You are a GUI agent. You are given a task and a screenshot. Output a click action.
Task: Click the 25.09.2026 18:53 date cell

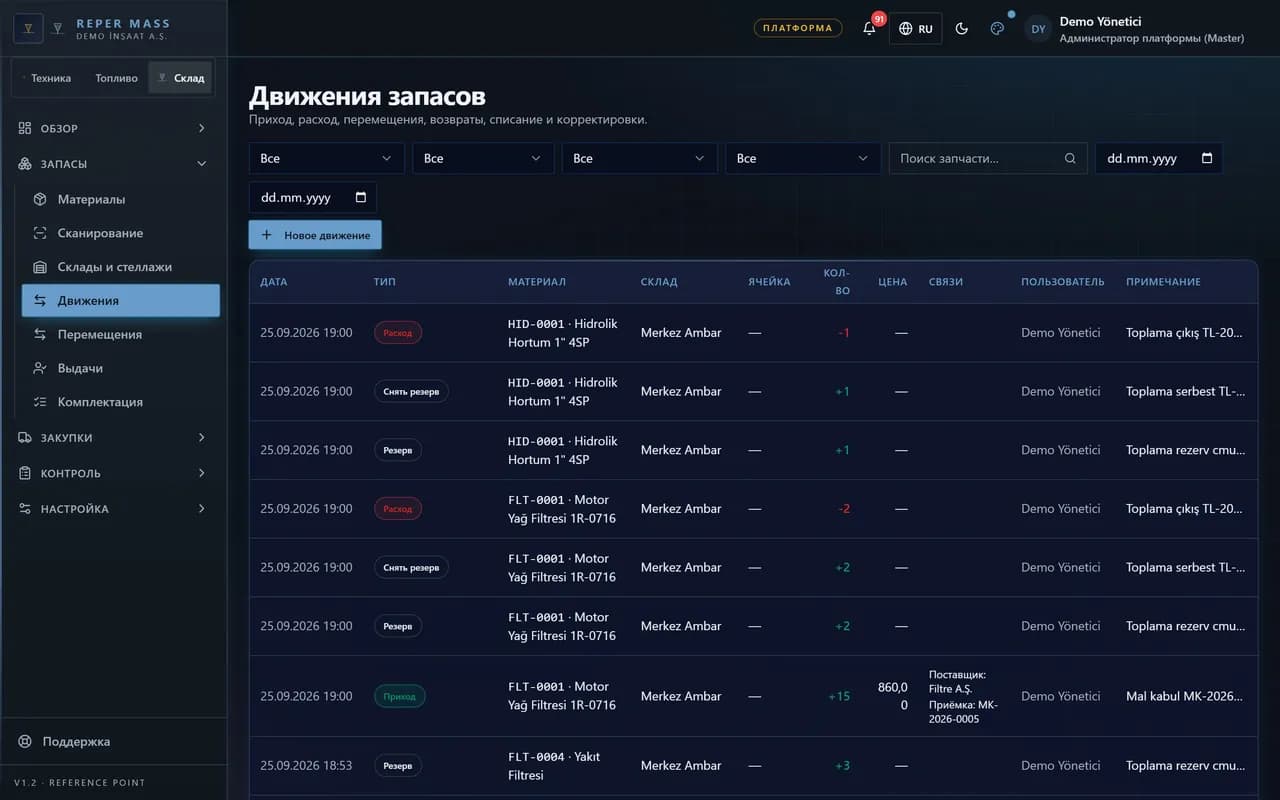(x=306, y=766)
